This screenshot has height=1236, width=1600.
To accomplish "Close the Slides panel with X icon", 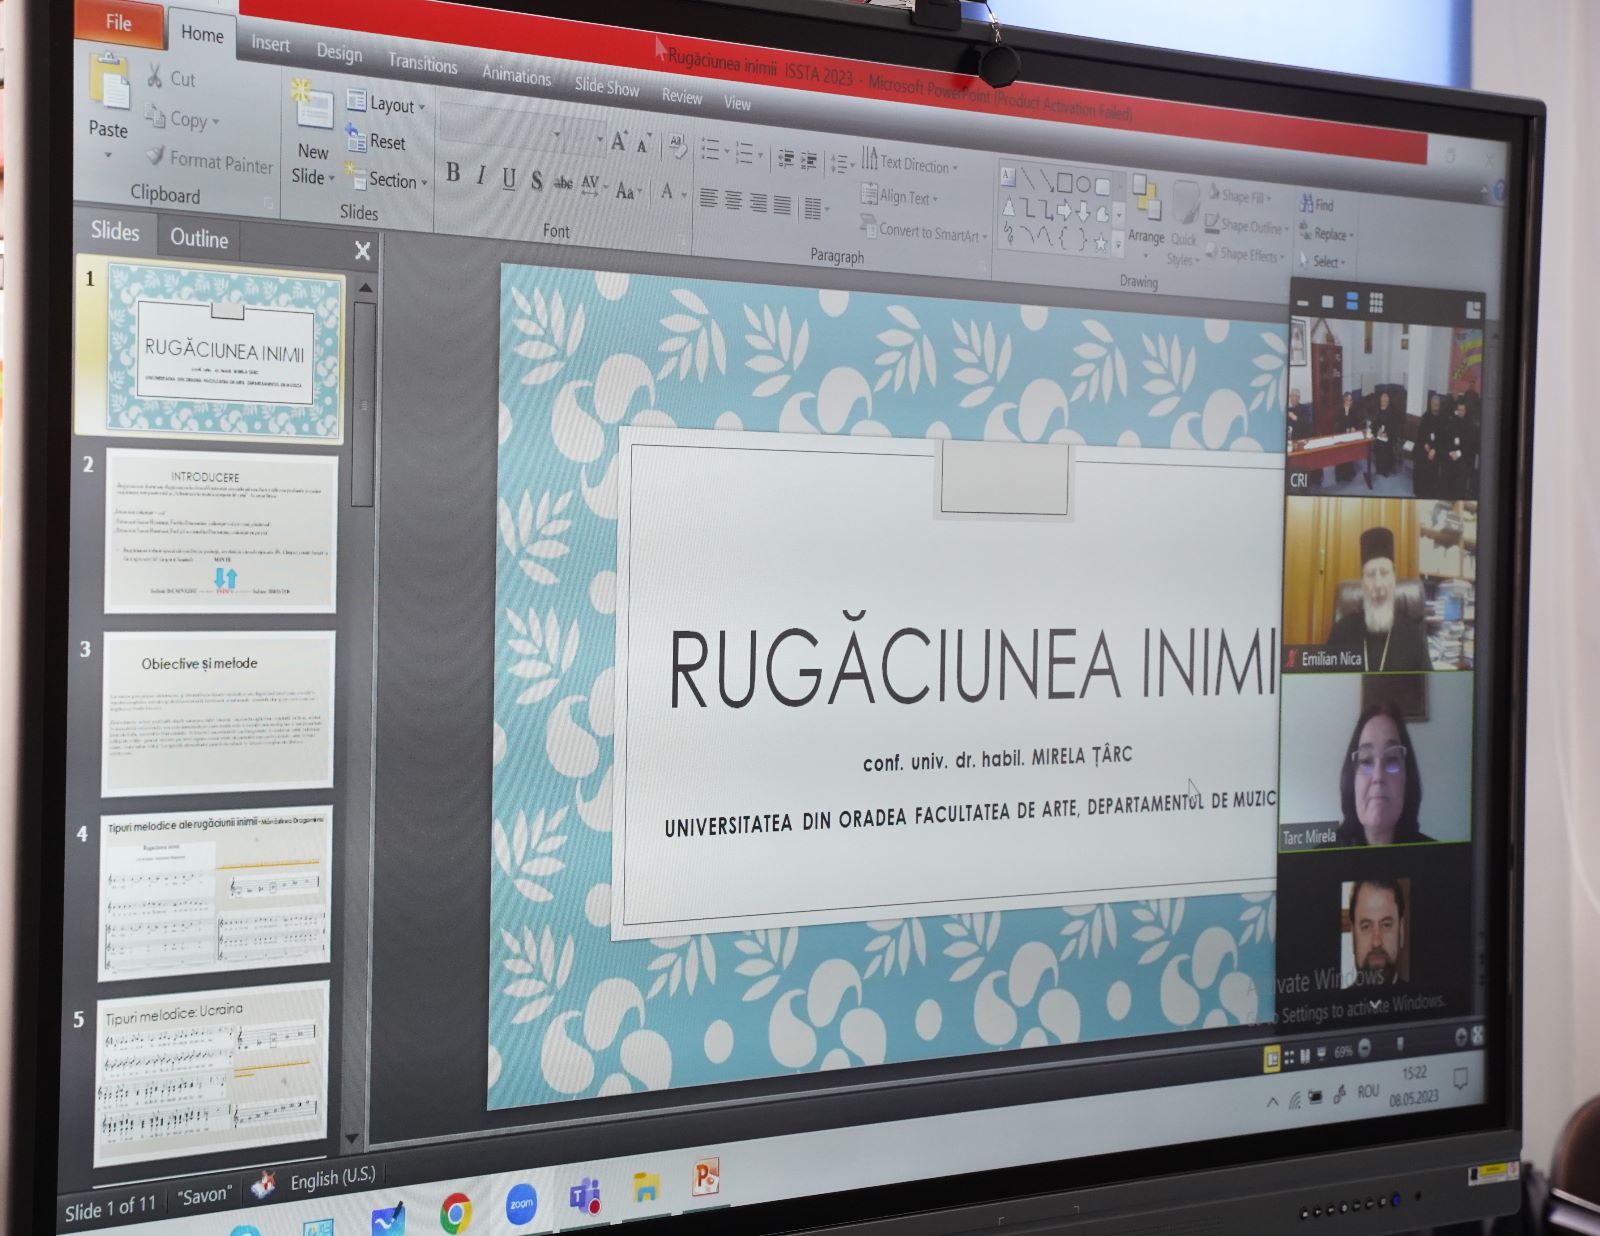I will click(x=362, y=251).
